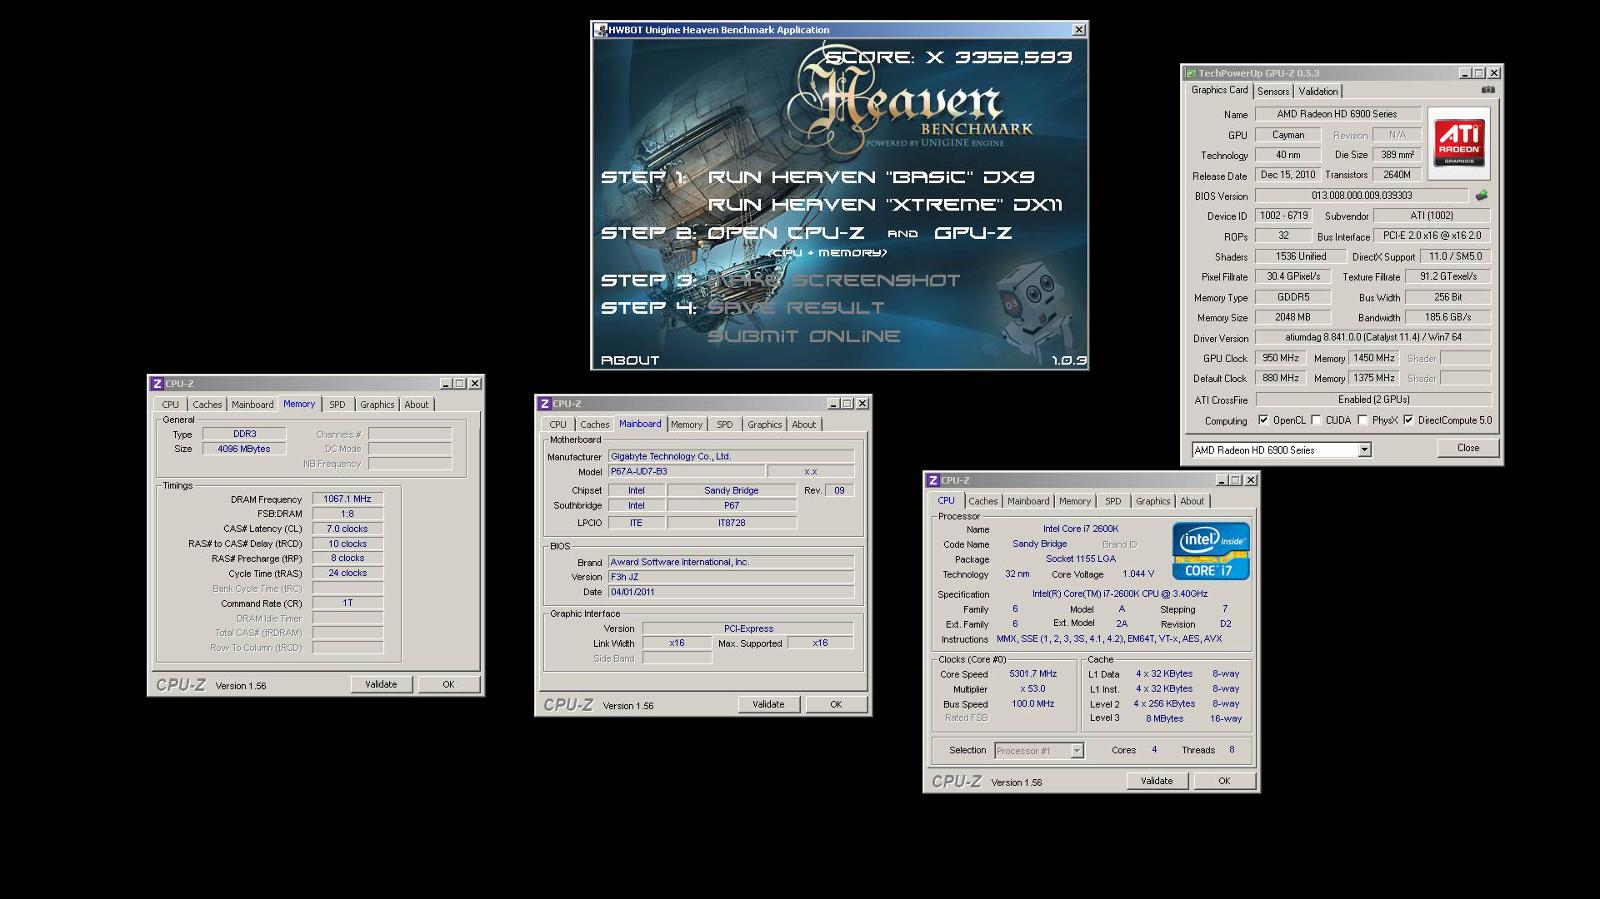Image resolution: width=1600 pixels, height=899 pixels.
Task: Click the Multiplier x 53.0 value
Action: [x=1033, y=689]
